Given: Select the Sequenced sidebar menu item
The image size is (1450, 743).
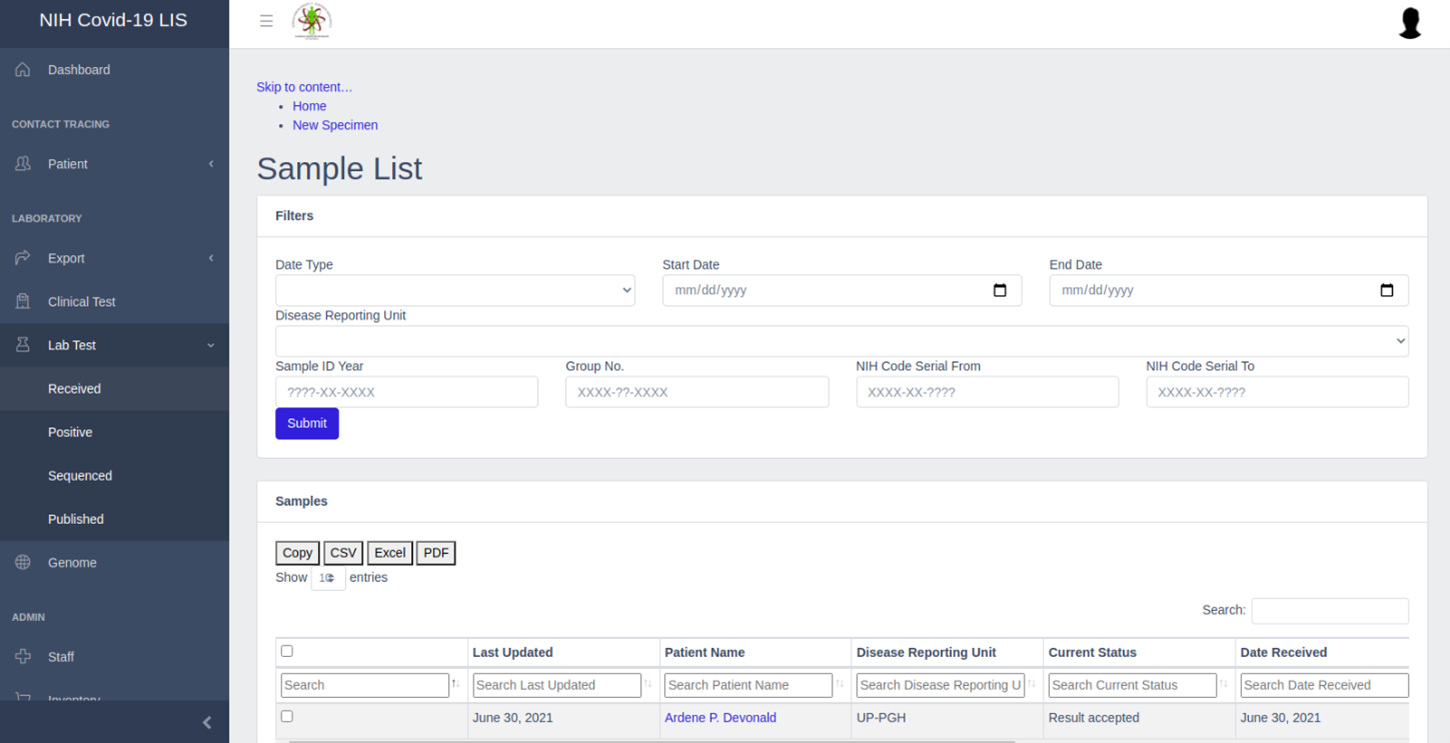Looking at the screenshot, I should pyautogui.click(x=80, y=476).
